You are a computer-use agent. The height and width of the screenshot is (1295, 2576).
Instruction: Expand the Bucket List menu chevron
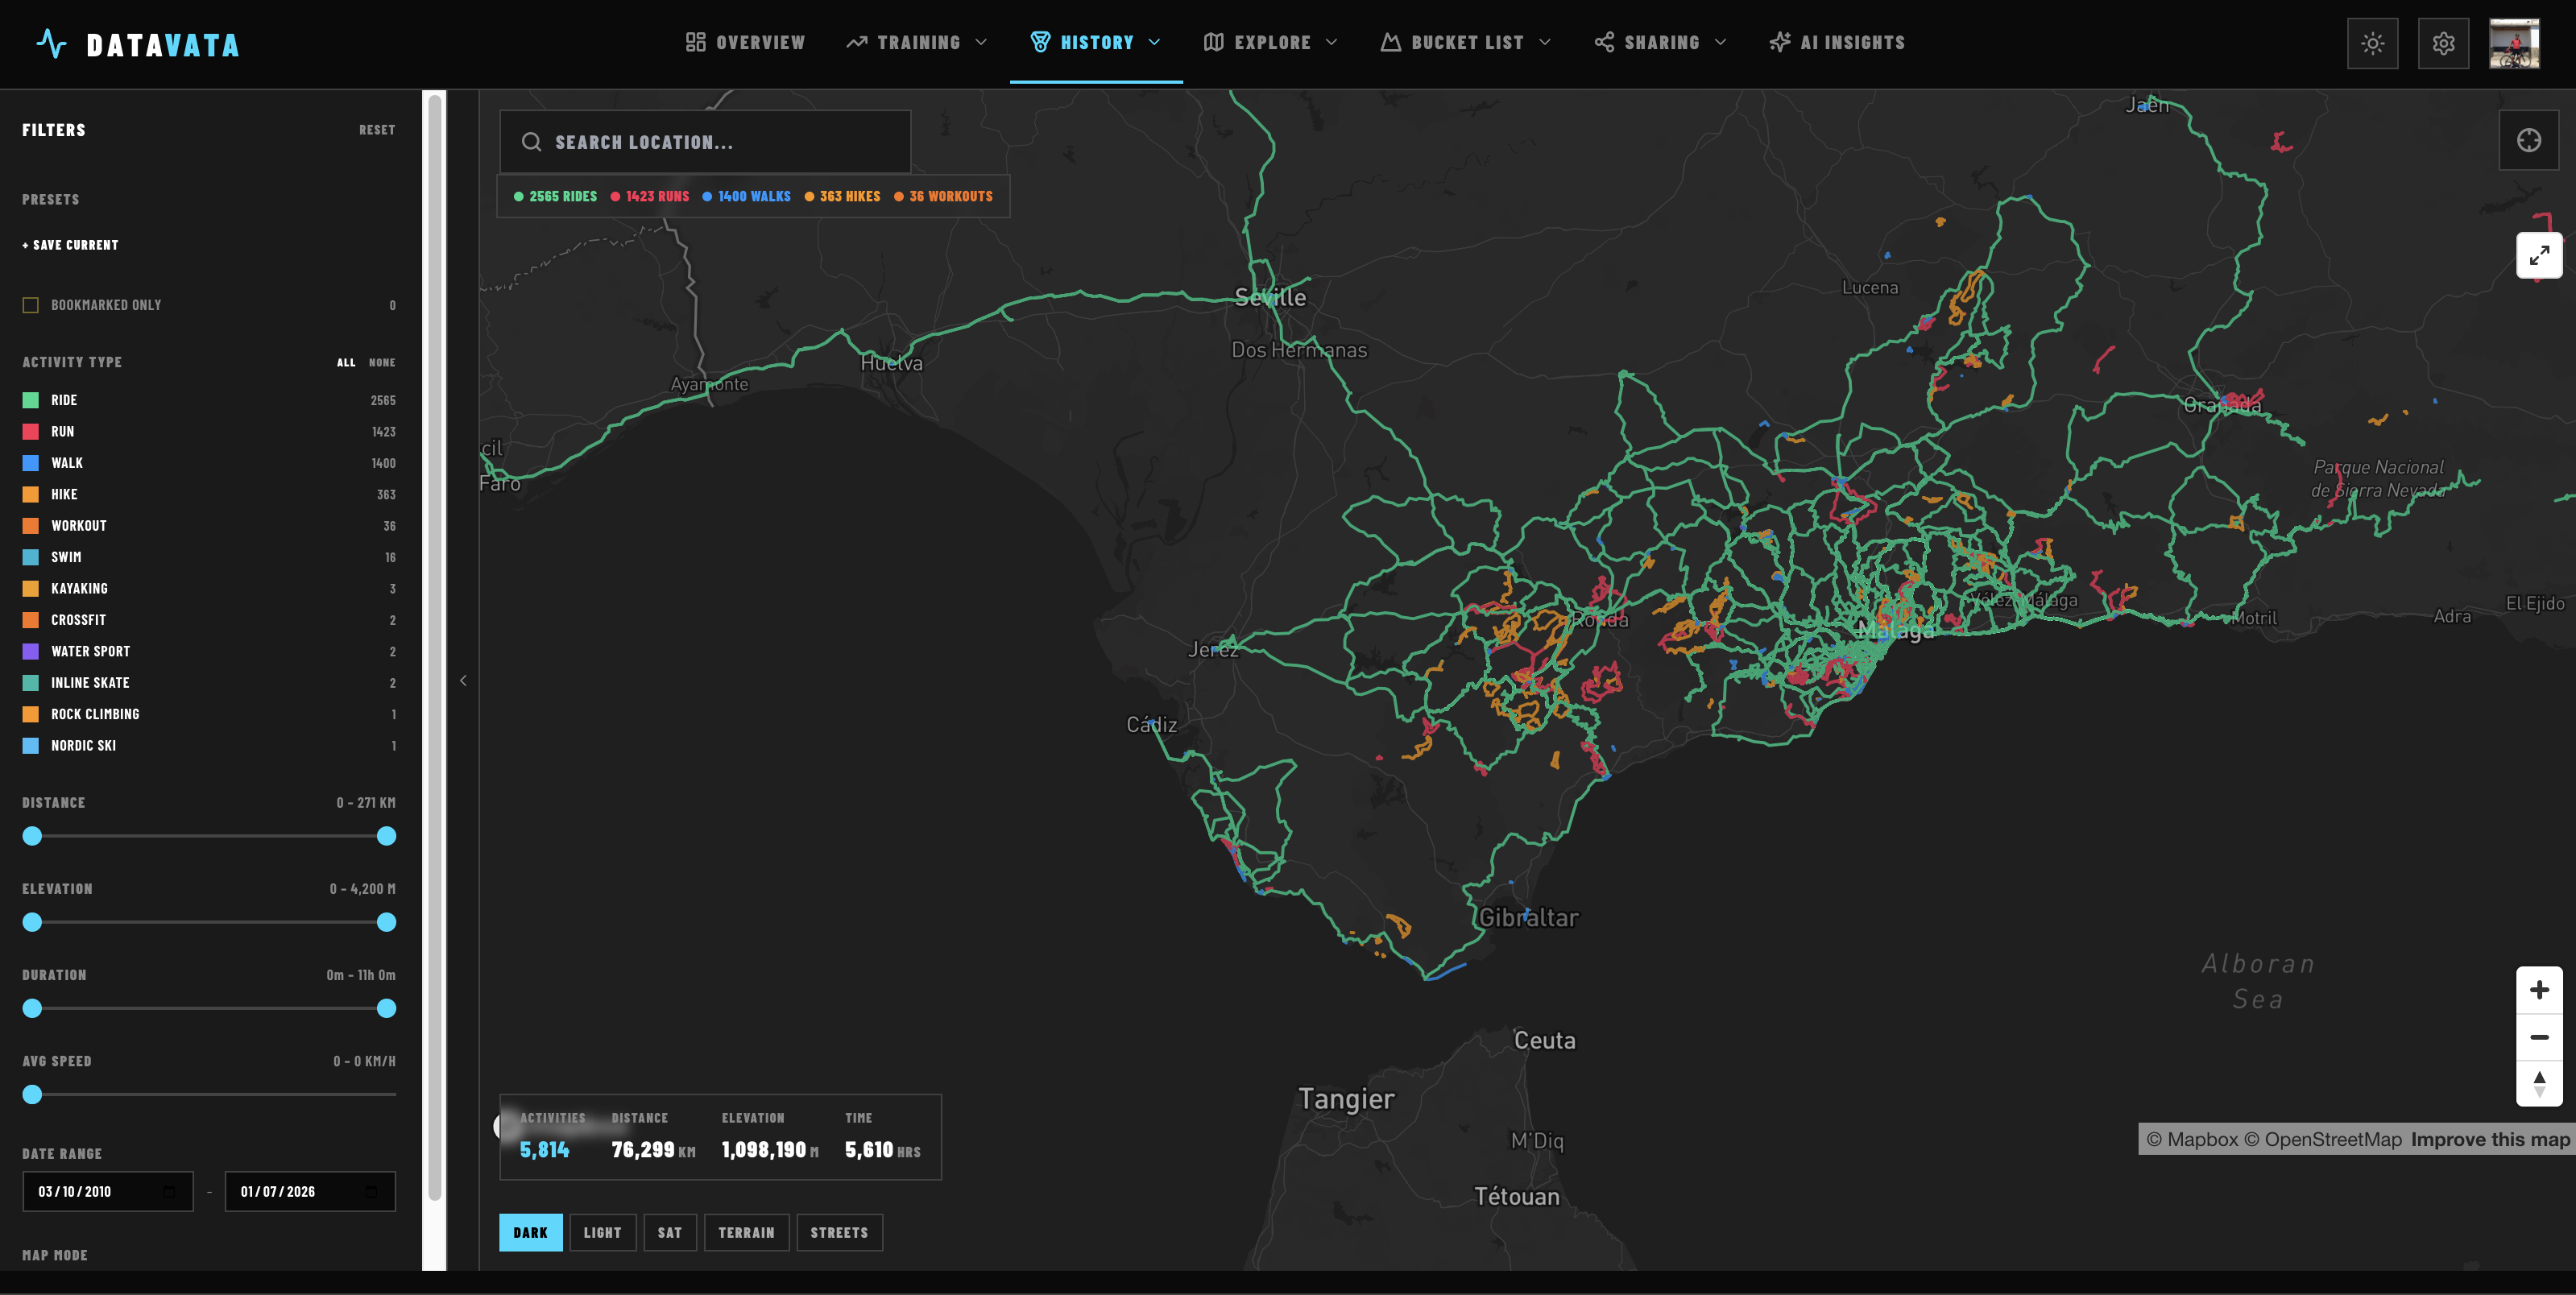click(x=1545, y=42)
